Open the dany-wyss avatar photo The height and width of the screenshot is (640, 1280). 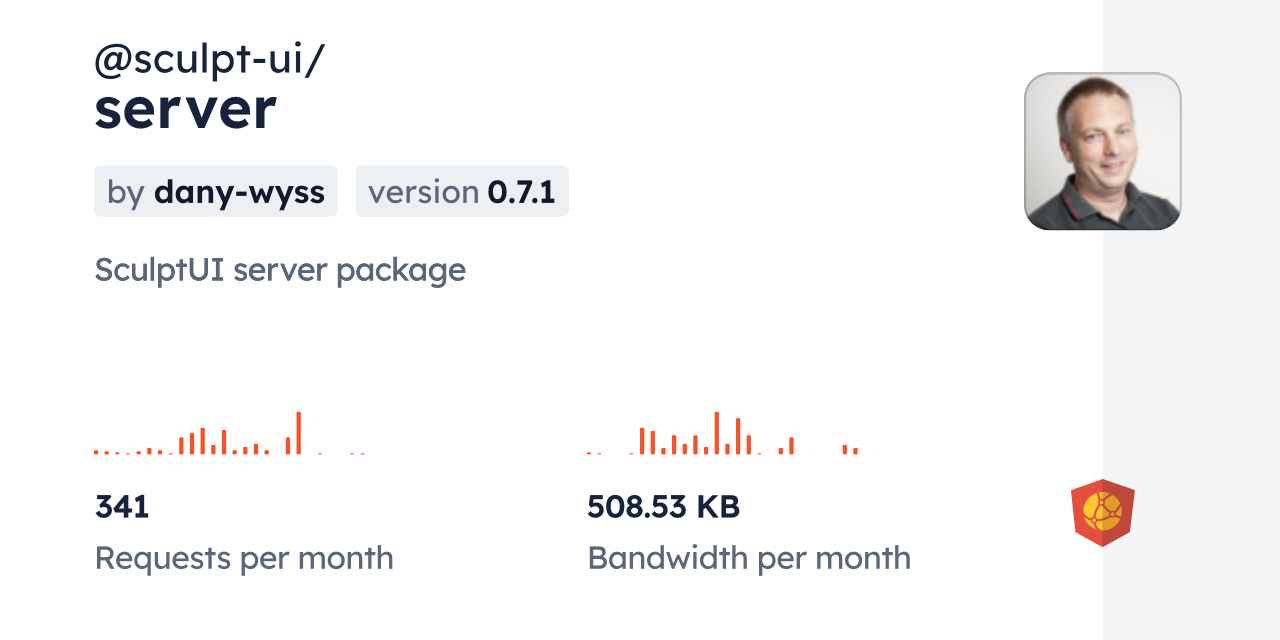1102,151
